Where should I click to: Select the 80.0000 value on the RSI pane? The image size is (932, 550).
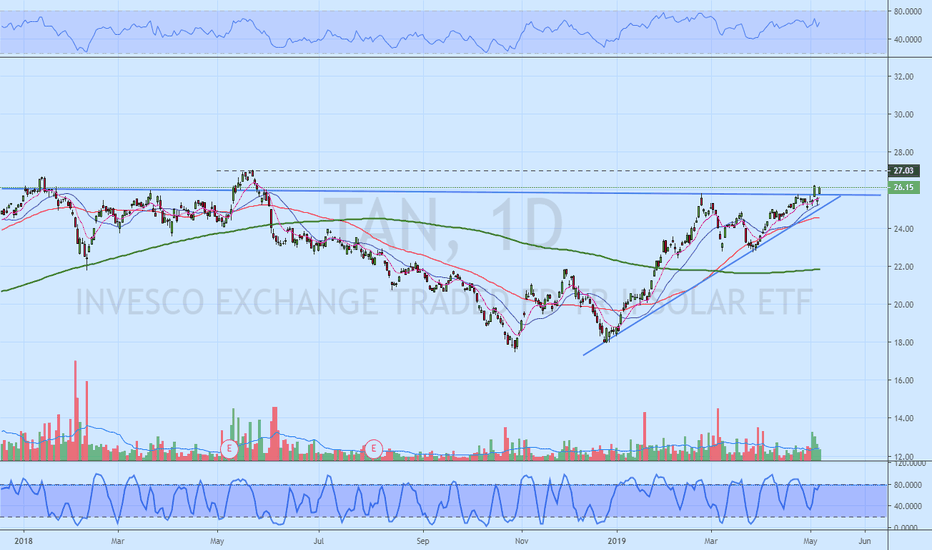(907, 11)
